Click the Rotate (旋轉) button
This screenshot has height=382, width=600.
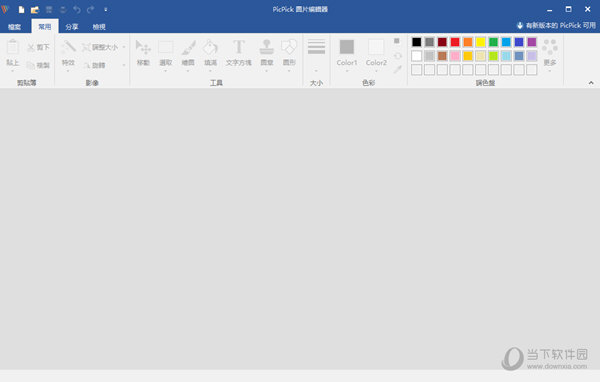(x=95, y=65)
